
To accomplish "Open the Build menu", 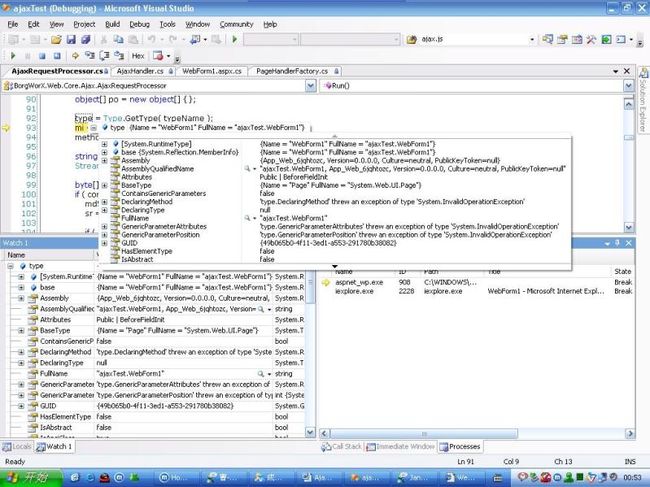I will [x=112, y=24].
